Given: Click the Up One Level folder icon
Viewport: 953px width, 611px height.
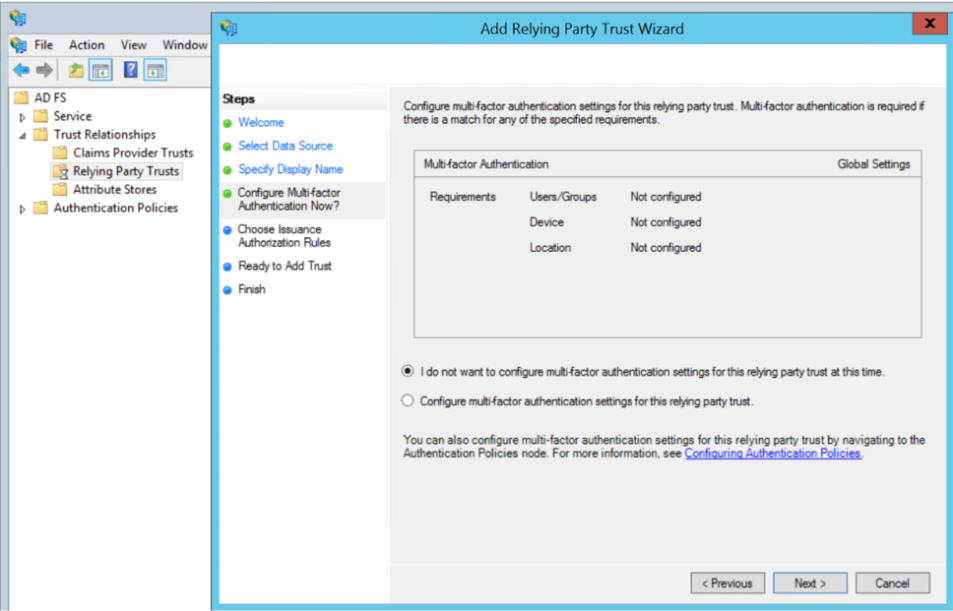Looking at the screenshot, I should click(76, 70).
